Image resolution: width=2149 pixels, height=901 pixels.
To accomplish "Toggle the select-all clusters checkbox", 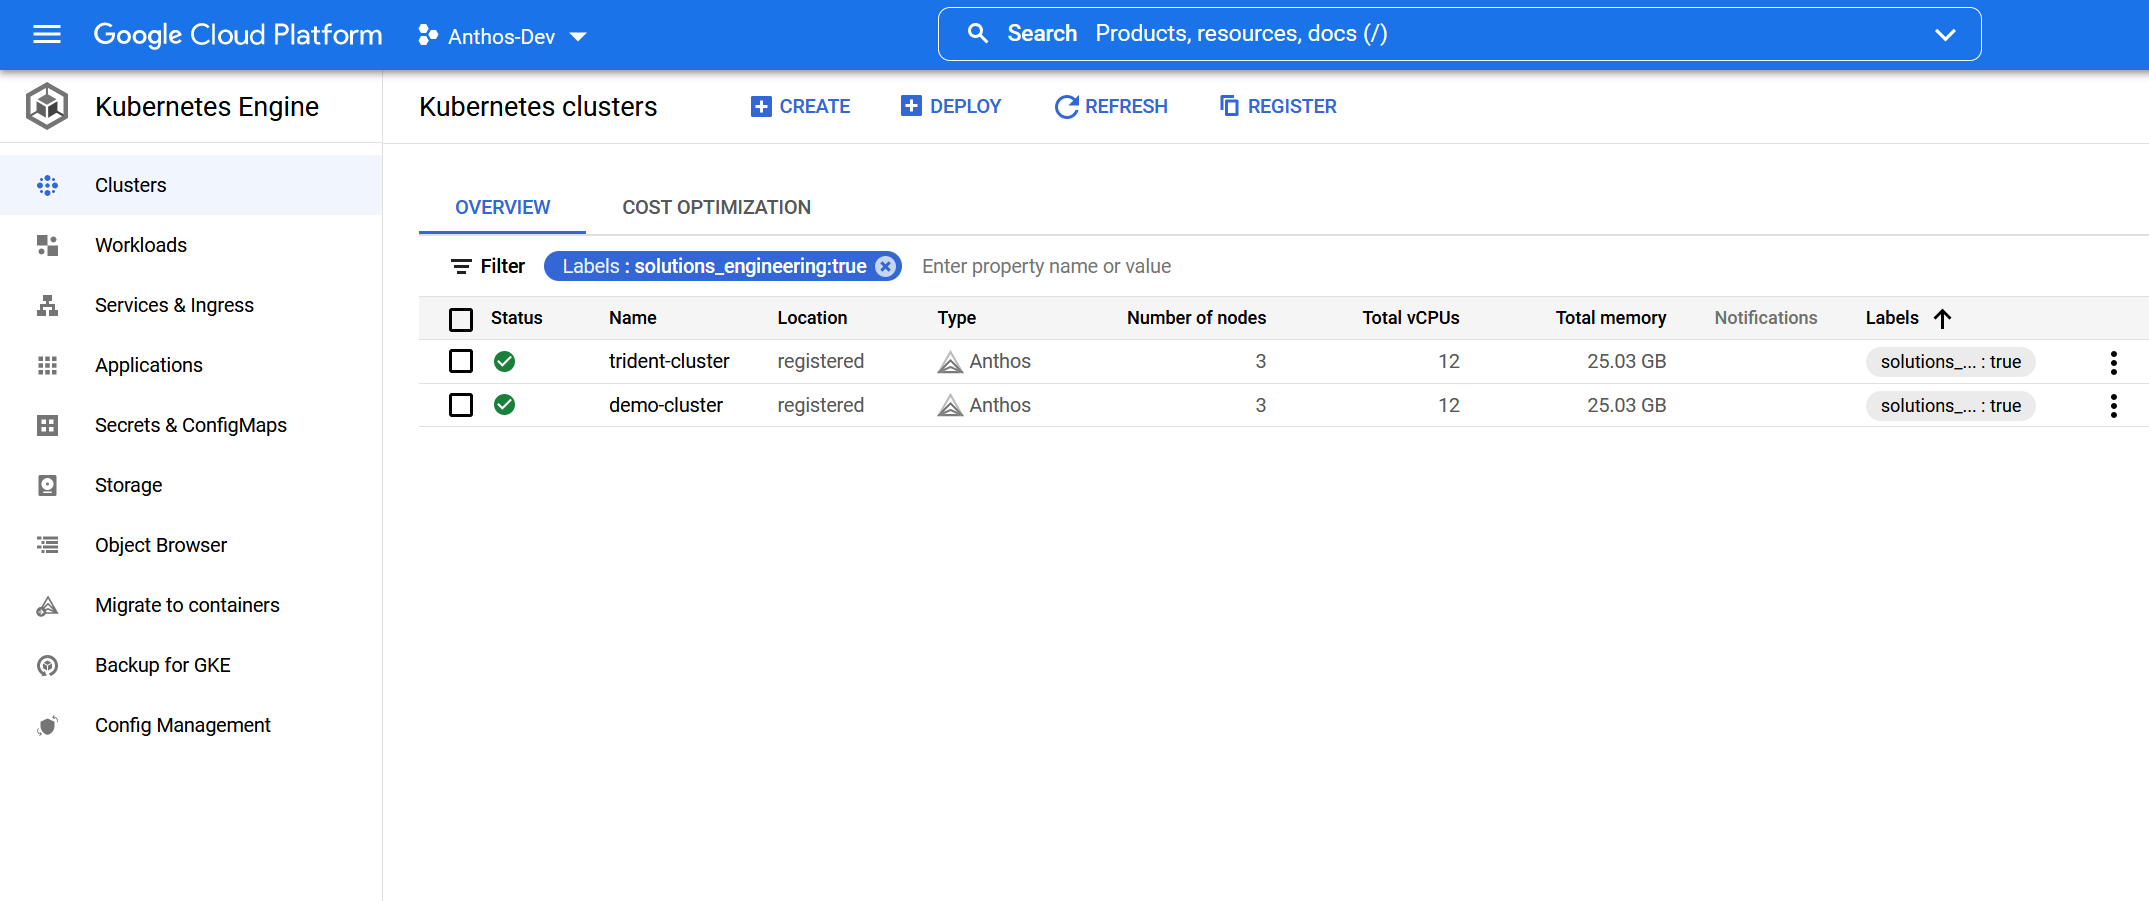I will pos(461,319).
